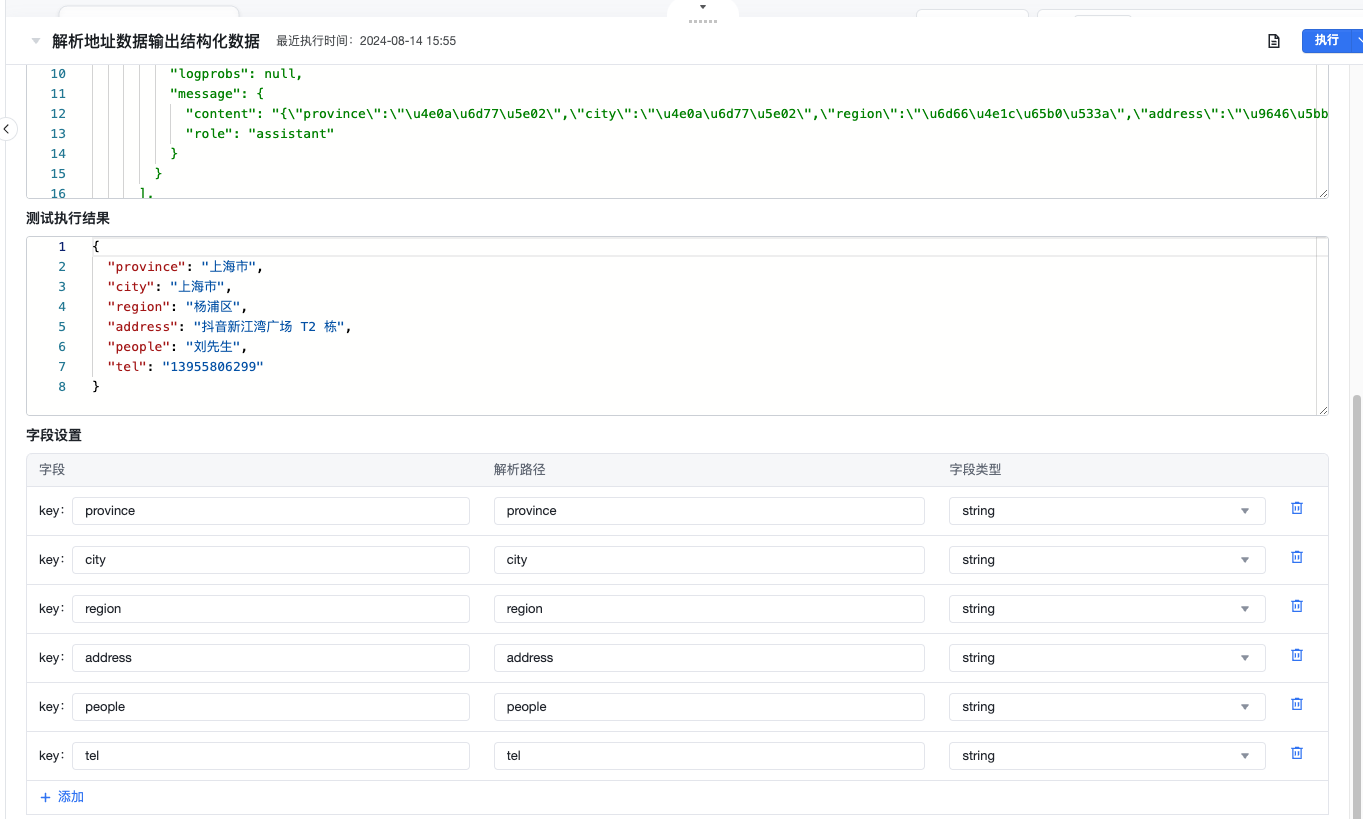Delete the city field row
The height and width of the screenshot is (819, 1363).
(1296, 557)
